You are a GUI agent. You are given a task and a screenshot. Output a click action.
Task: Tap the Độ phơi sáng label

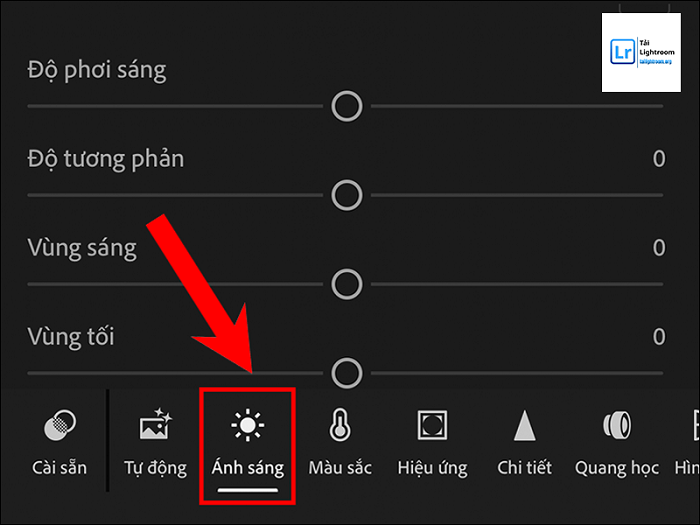click(97, 70)
